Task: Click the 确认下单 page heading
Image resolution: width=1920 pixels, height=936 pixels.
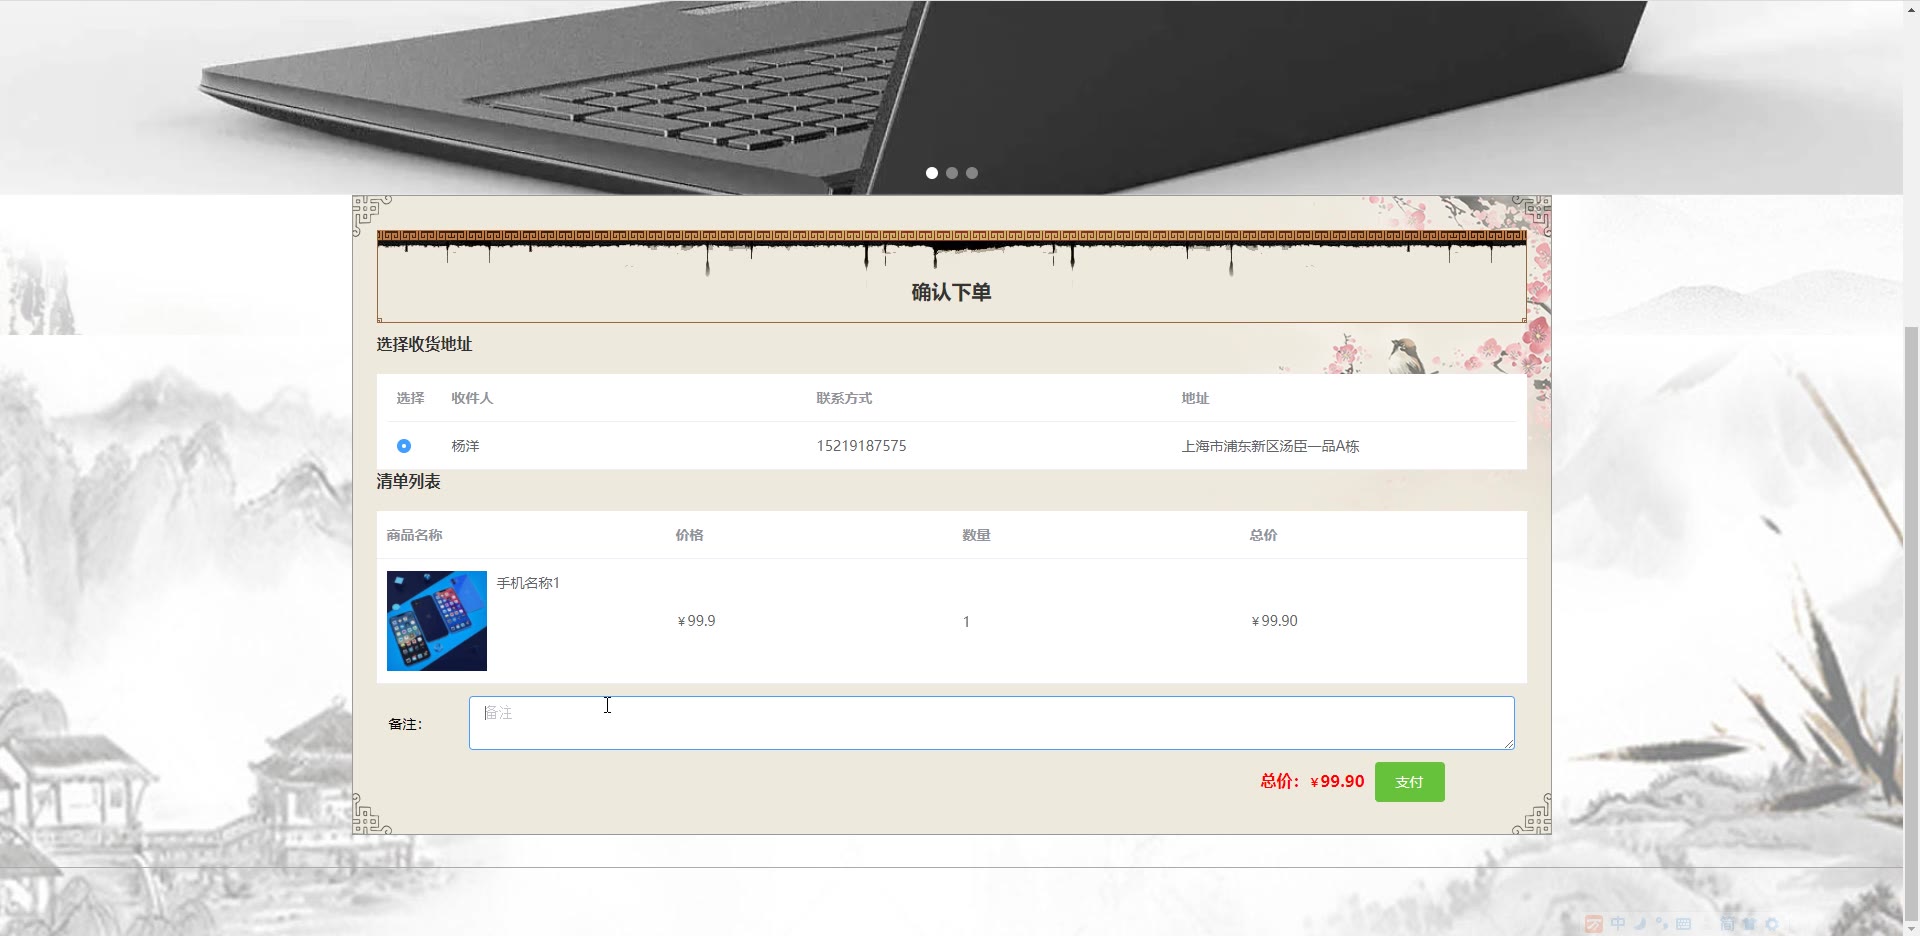Action: tap(951, 292)
